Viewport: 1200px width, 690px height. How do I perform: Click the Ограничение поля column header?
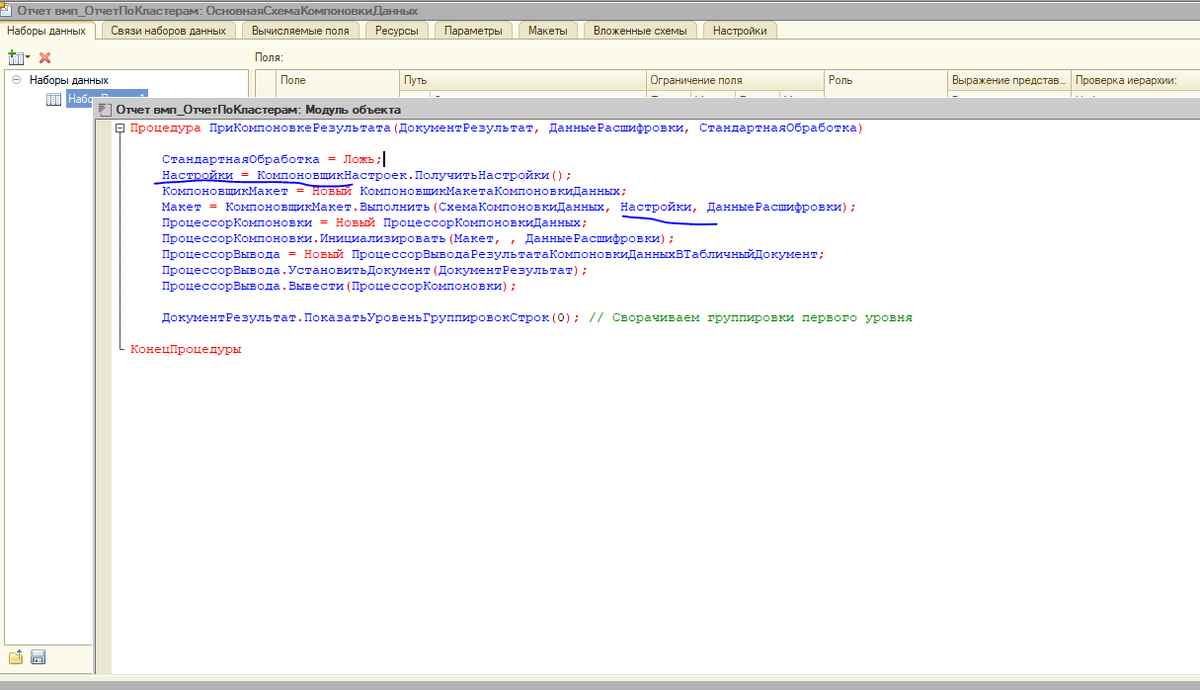pyautogui.click(x=734, y=80)
